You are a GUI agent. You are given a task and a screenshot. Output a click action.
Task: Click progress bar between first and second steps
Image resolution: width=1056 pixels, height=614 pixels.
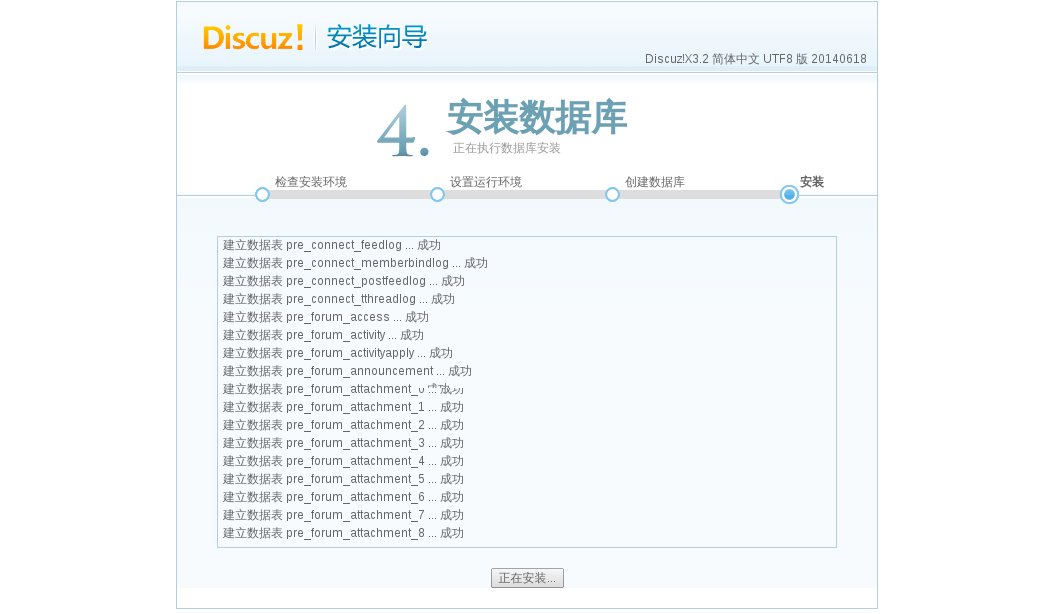tap(350, 195)
